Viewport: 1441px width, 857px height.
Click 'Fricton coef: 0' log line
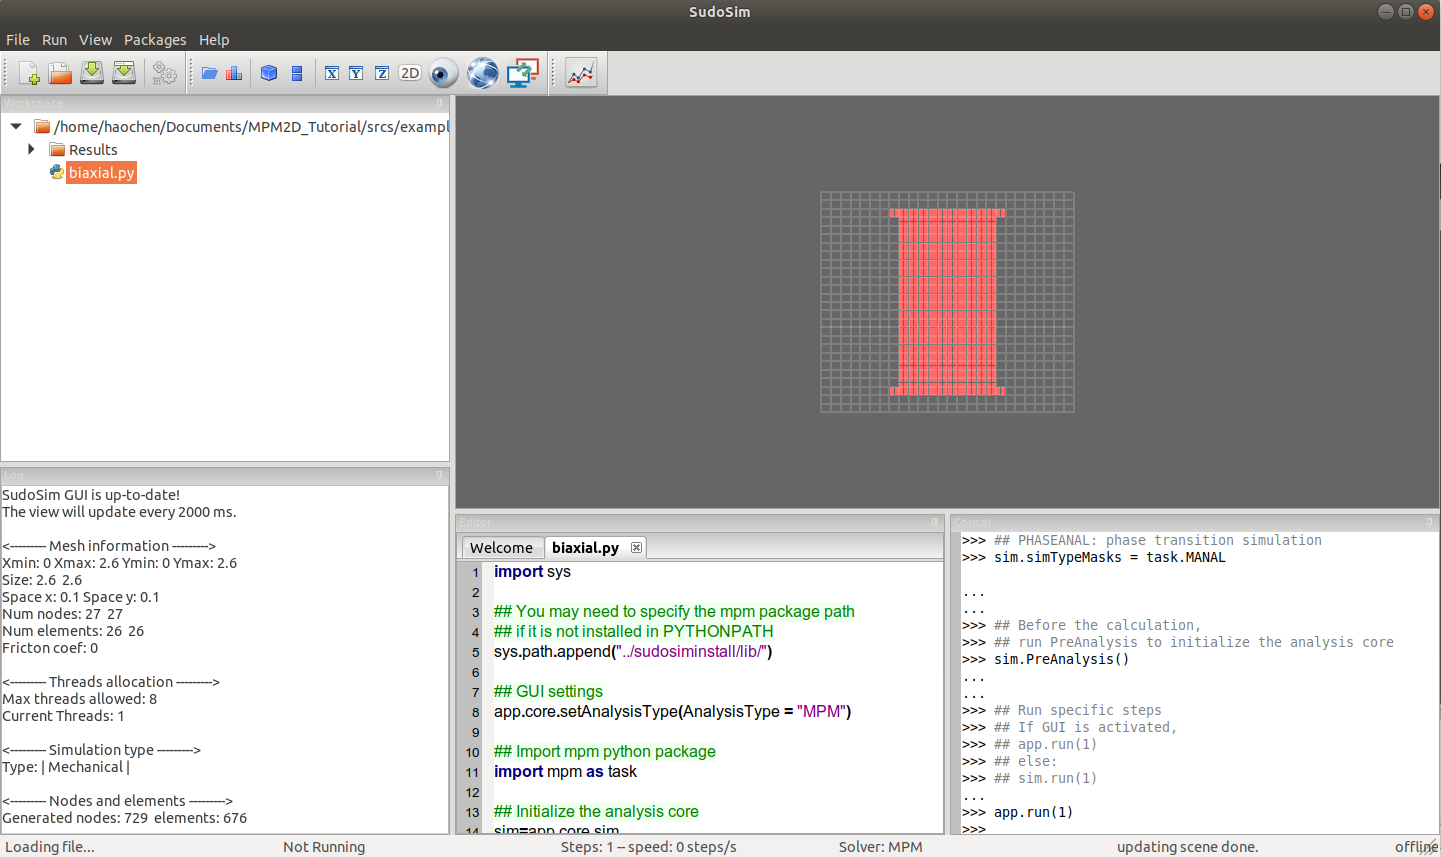50,648
